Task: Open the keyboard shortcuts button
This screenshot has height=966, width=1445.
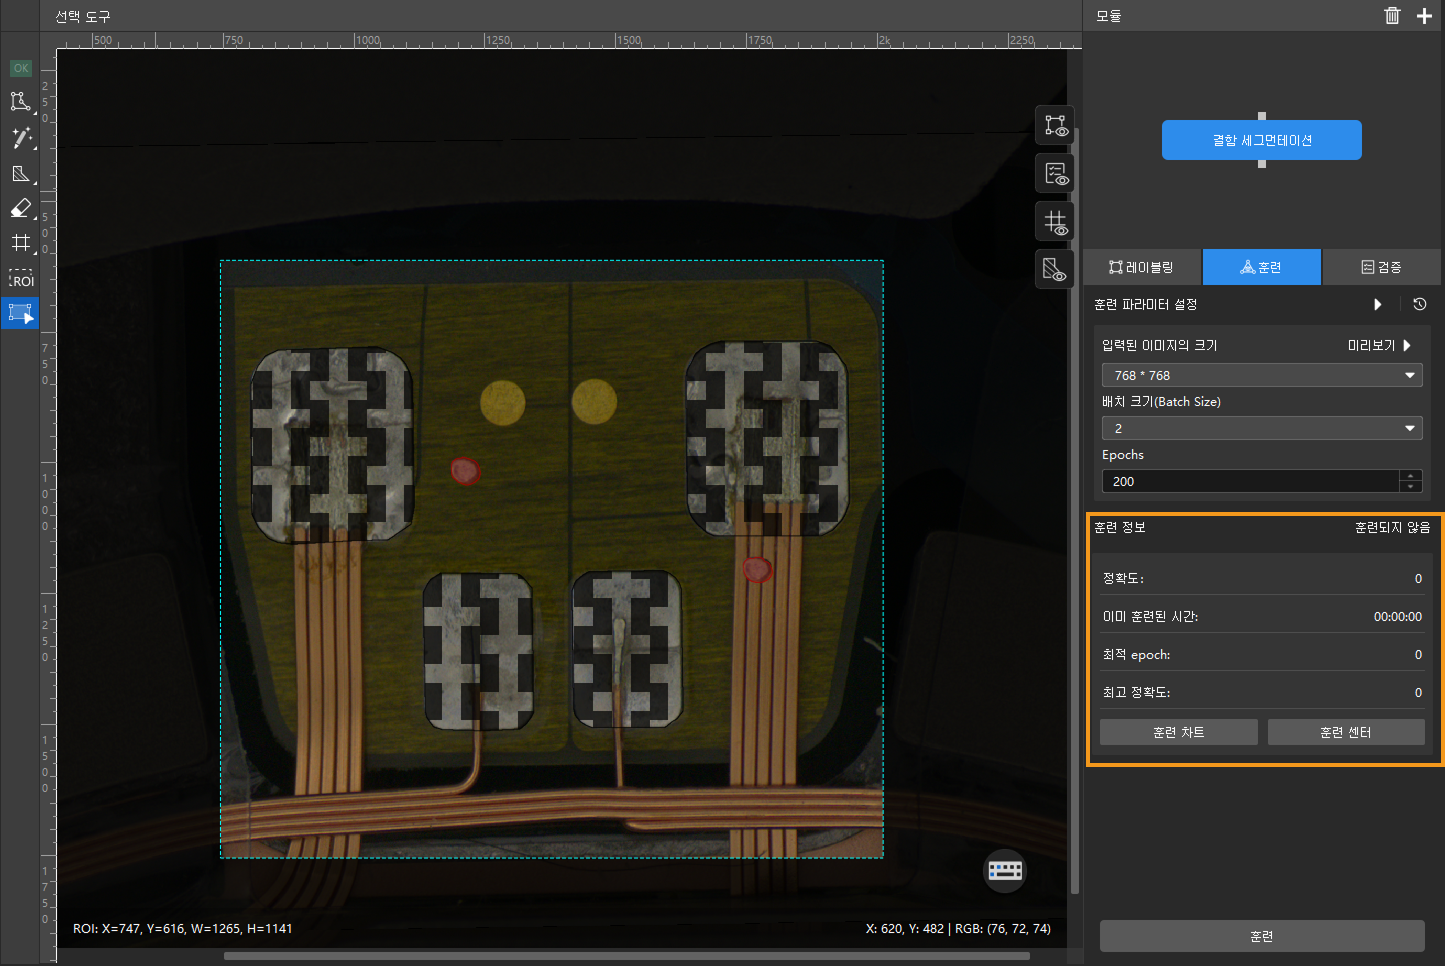Action: [1005, 870]
